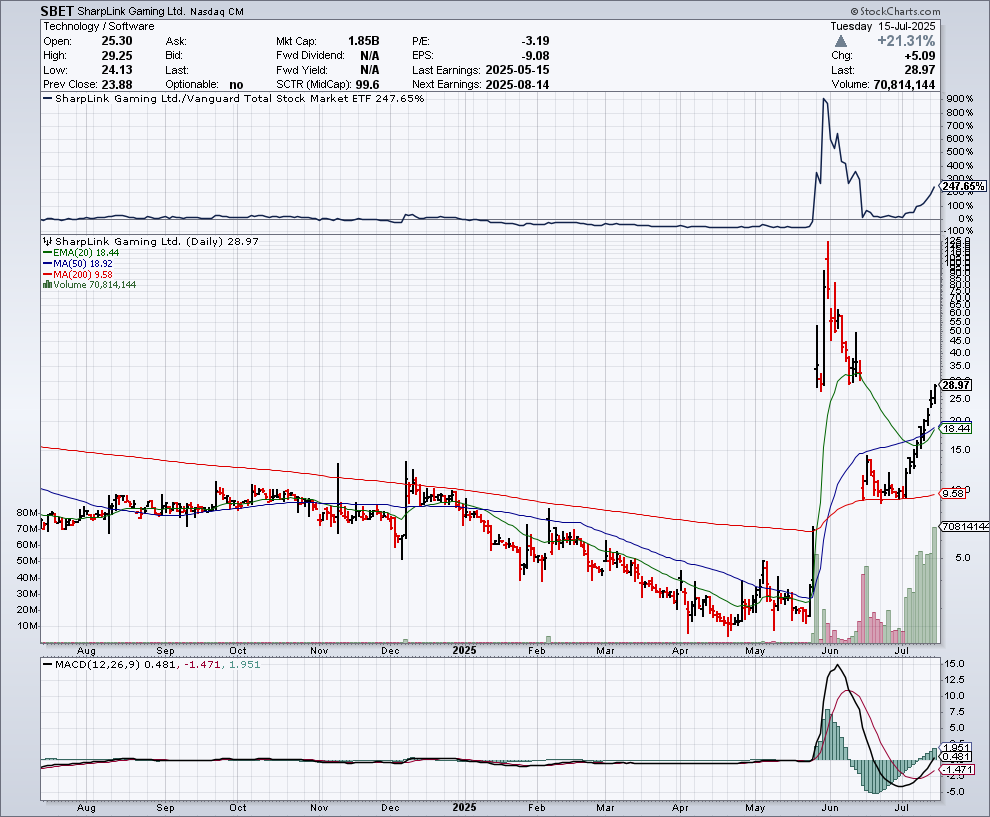Click the Last value 28.97 in the header

point(920,70)
